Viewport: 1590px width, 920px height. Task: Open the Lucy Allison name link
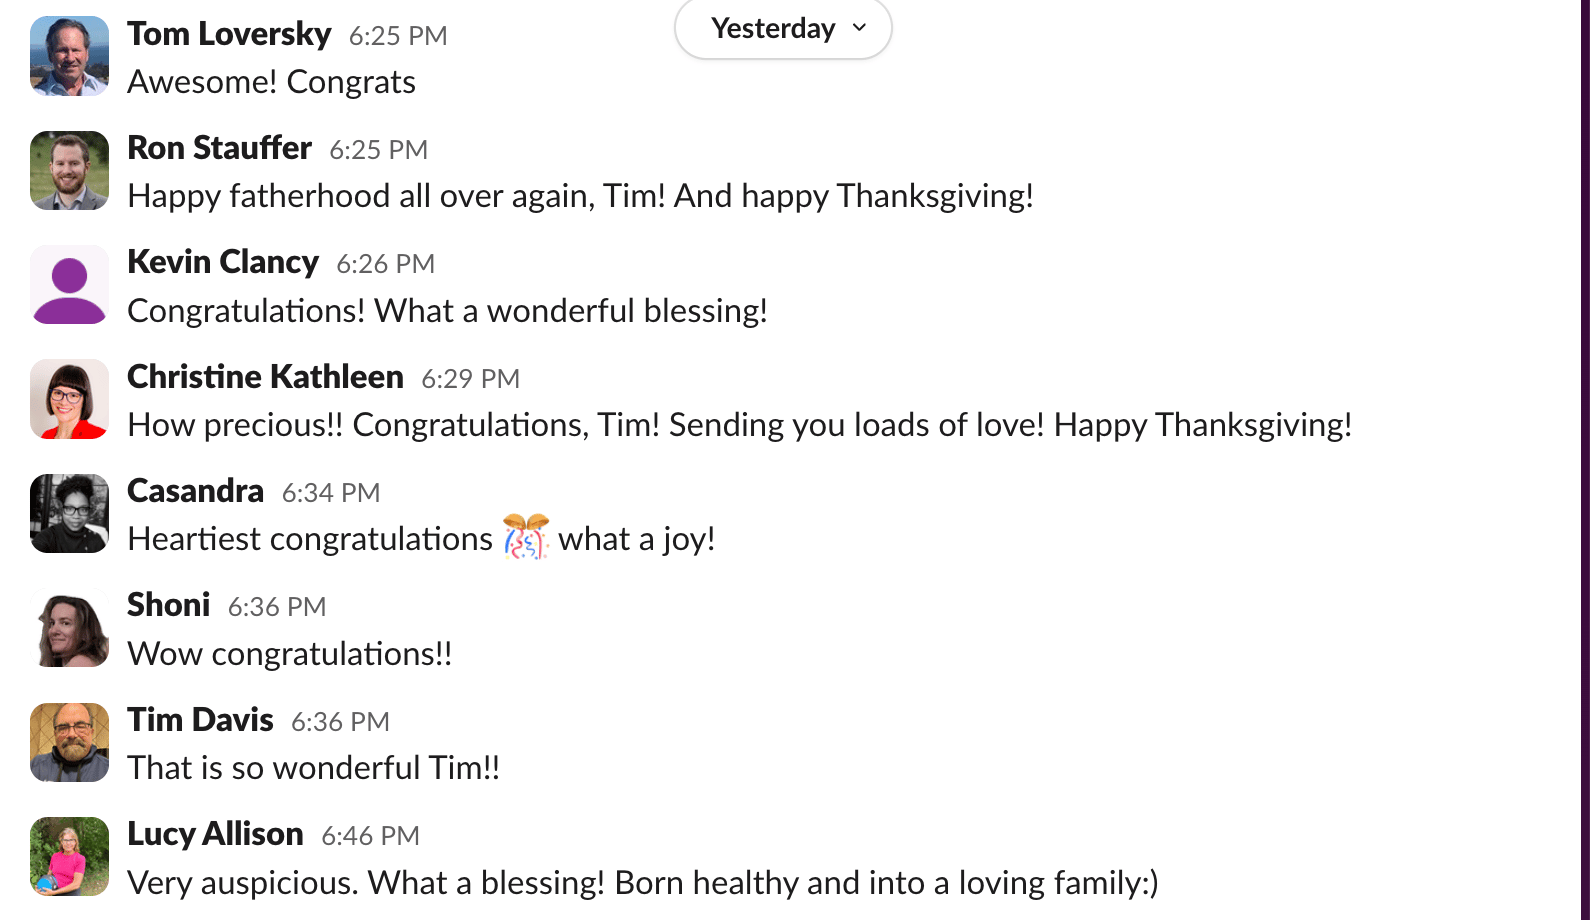(215, 834)
